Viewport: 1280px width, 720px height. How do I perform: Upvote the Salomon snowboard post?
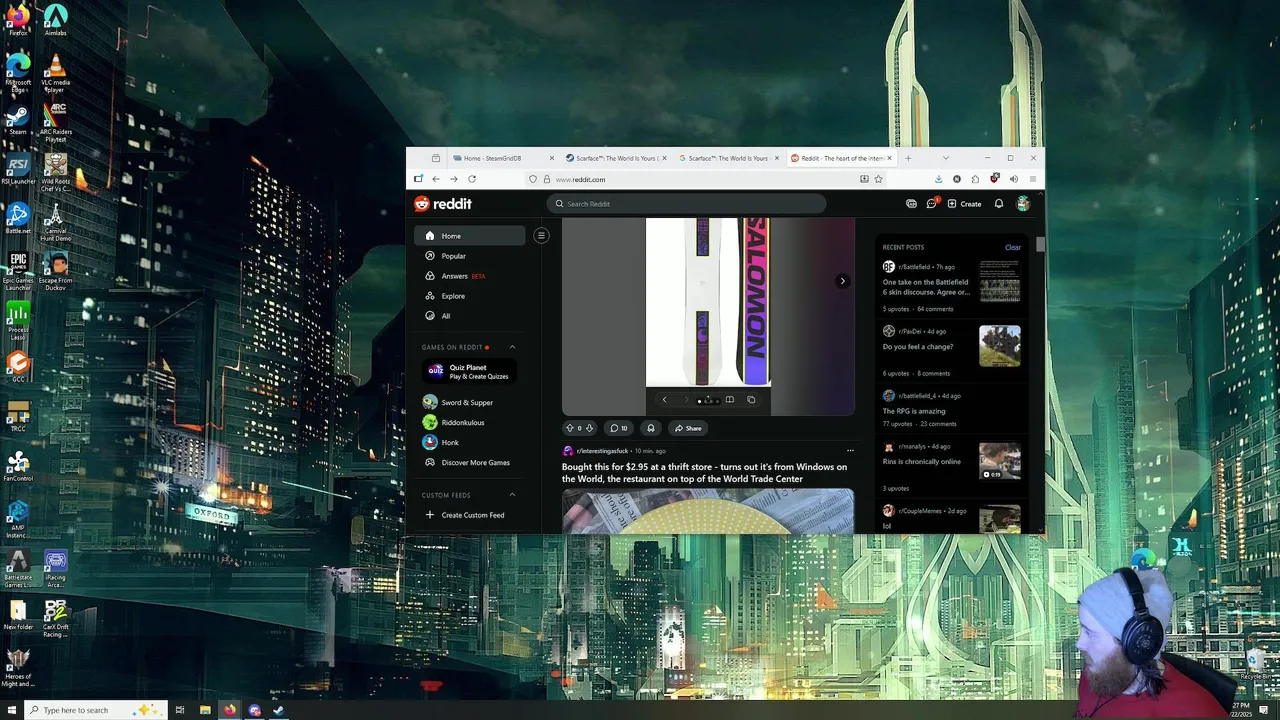coord(570,428)
